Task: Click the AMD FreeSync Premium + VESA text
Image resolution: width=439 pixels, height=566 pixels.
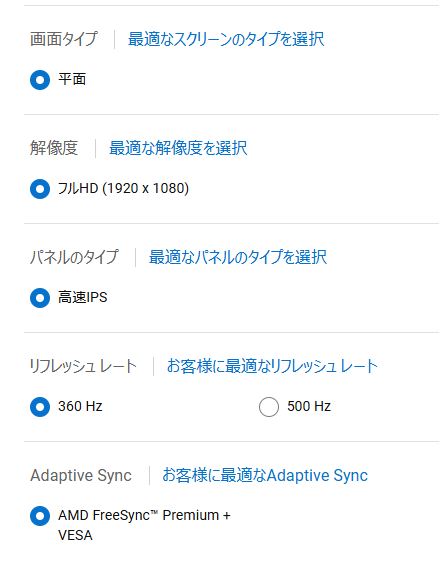Action: tap(144, 525)
